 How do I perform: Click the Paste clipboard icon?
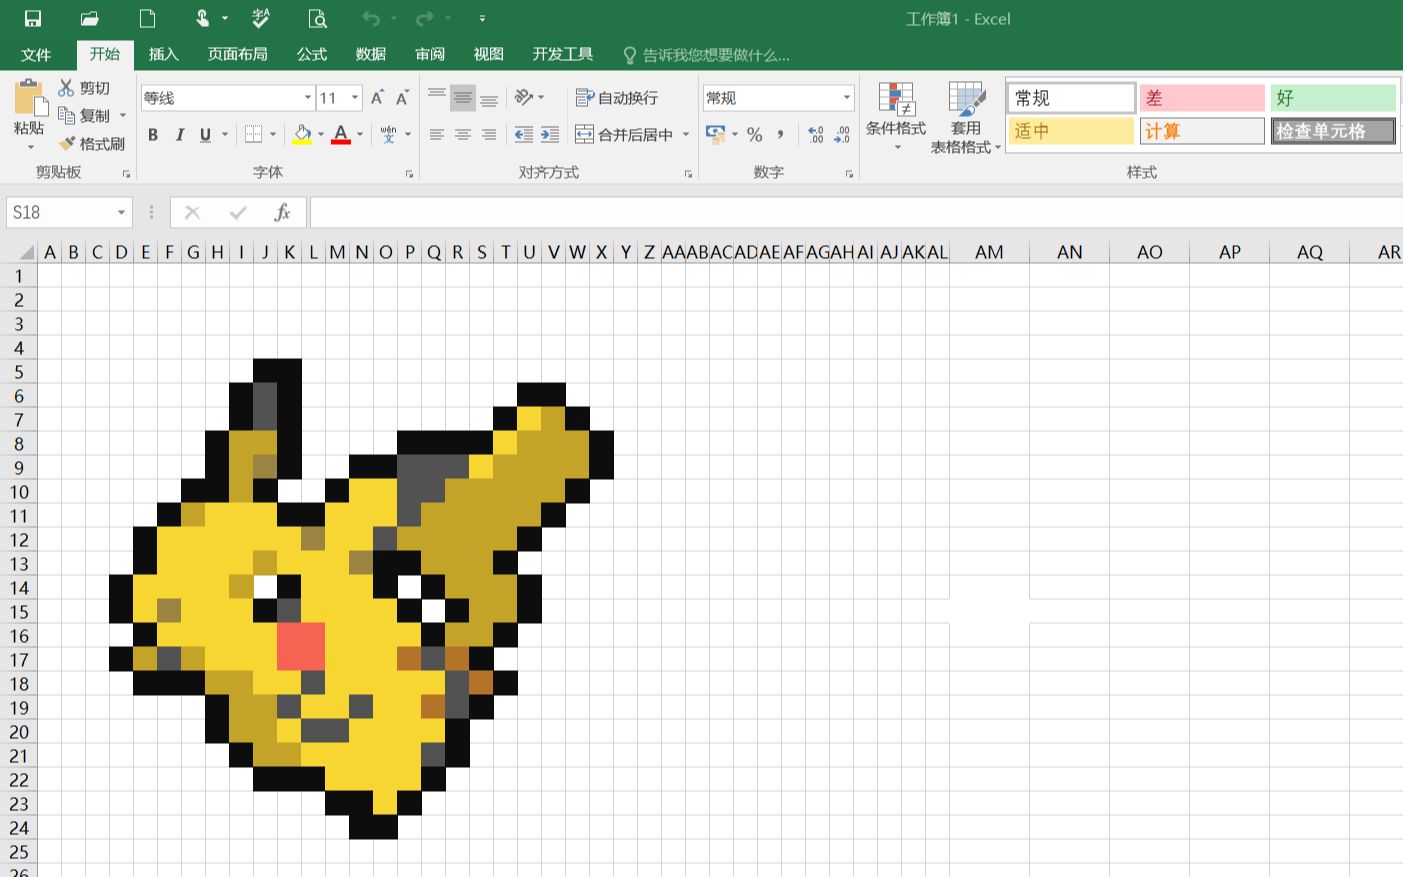point(29,99)
